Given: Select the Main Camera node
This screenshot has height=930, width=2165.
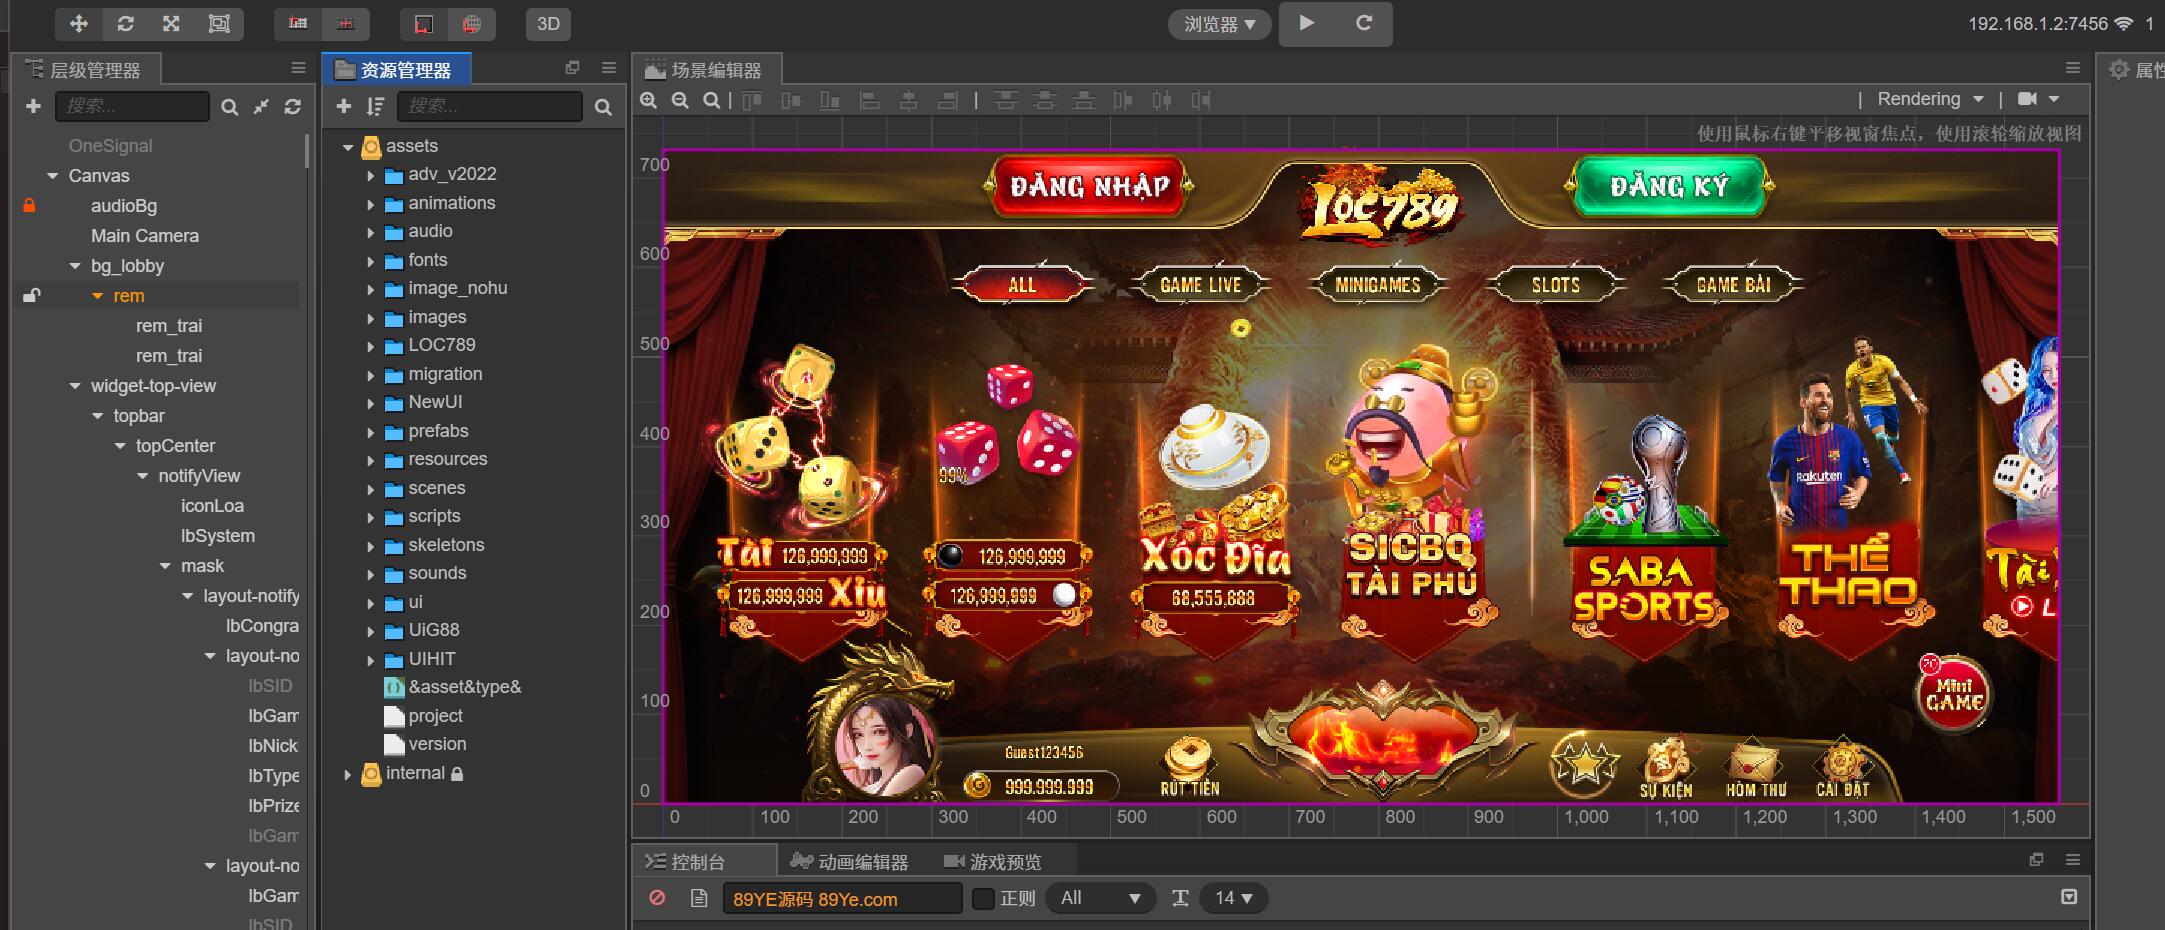Looking at the screenshot, I should coord(145,236).
